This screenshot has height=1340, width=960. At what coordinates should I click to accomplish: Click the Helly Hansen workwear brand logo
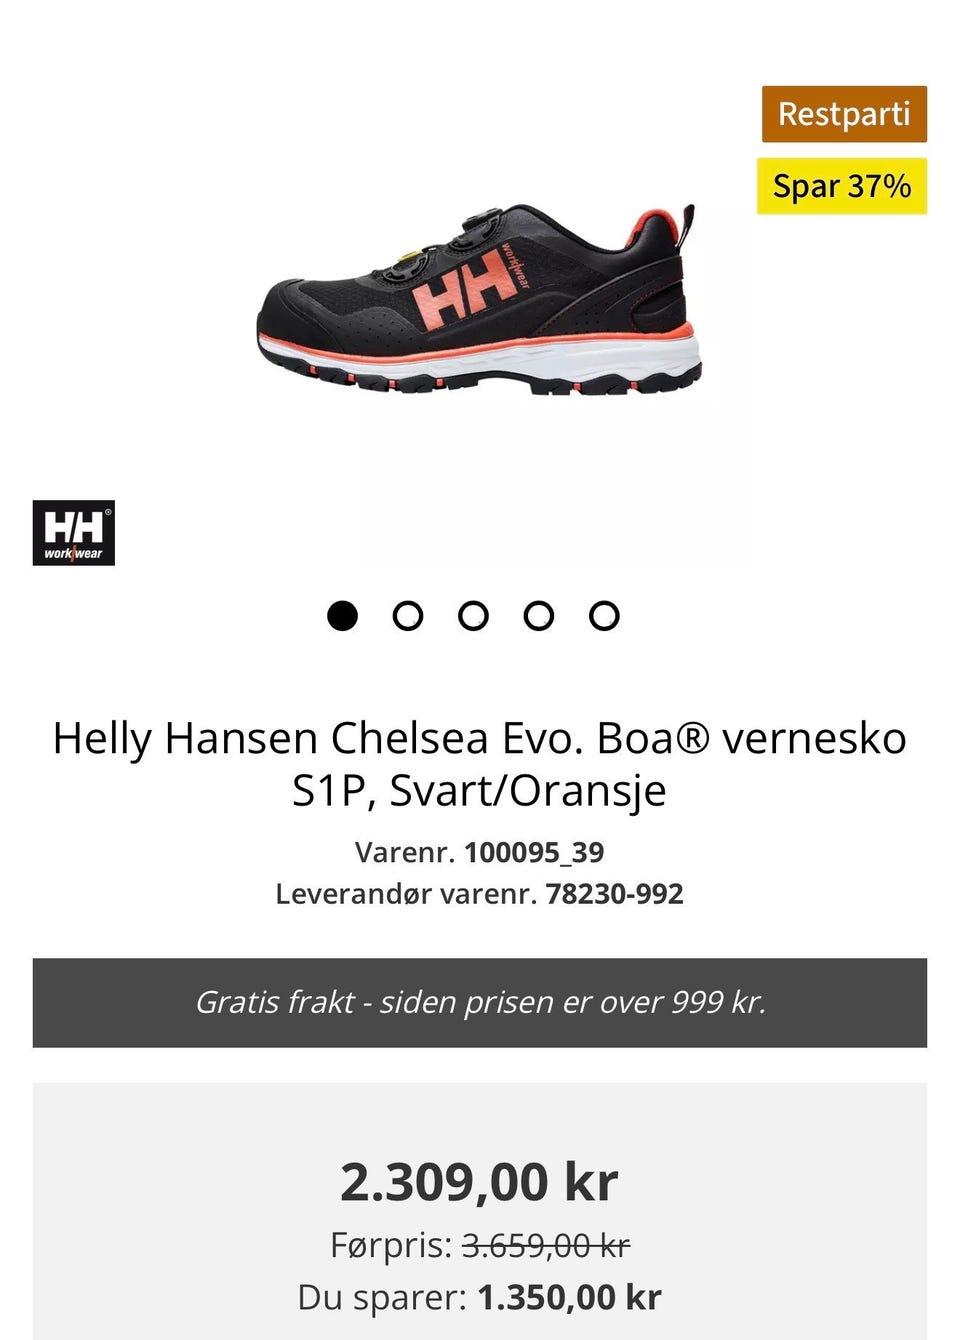[x=74, y=533]
